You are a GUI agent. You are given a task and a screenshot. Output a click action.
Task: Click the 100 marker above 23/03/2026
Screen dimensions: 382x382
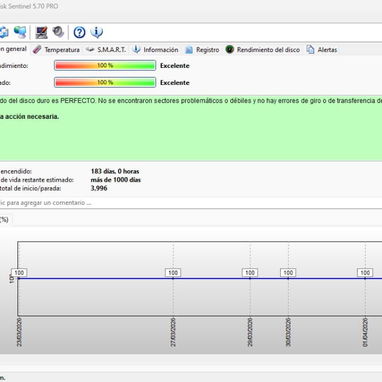(x=19, y=273)
